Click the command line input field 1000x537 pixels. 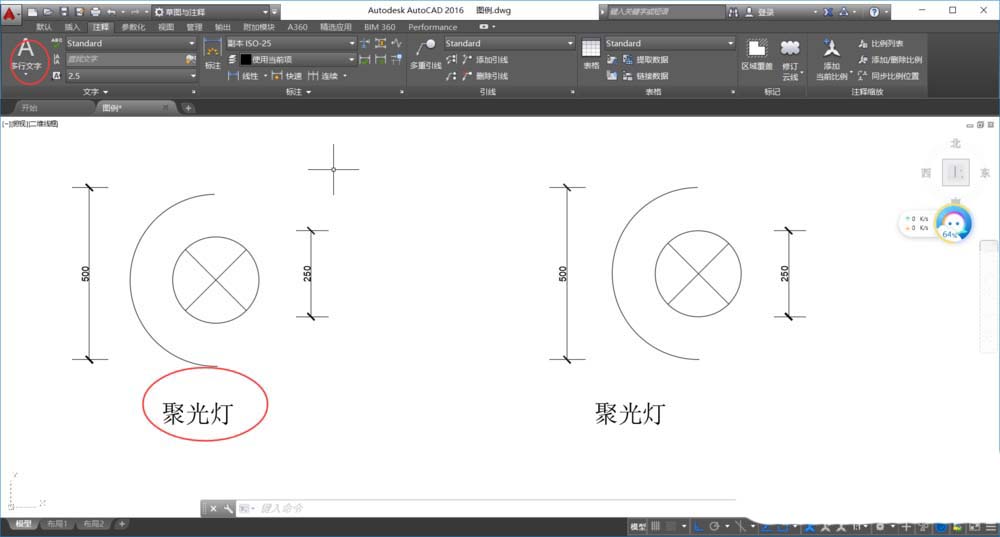pyautogui.click(x=400, y=508)
